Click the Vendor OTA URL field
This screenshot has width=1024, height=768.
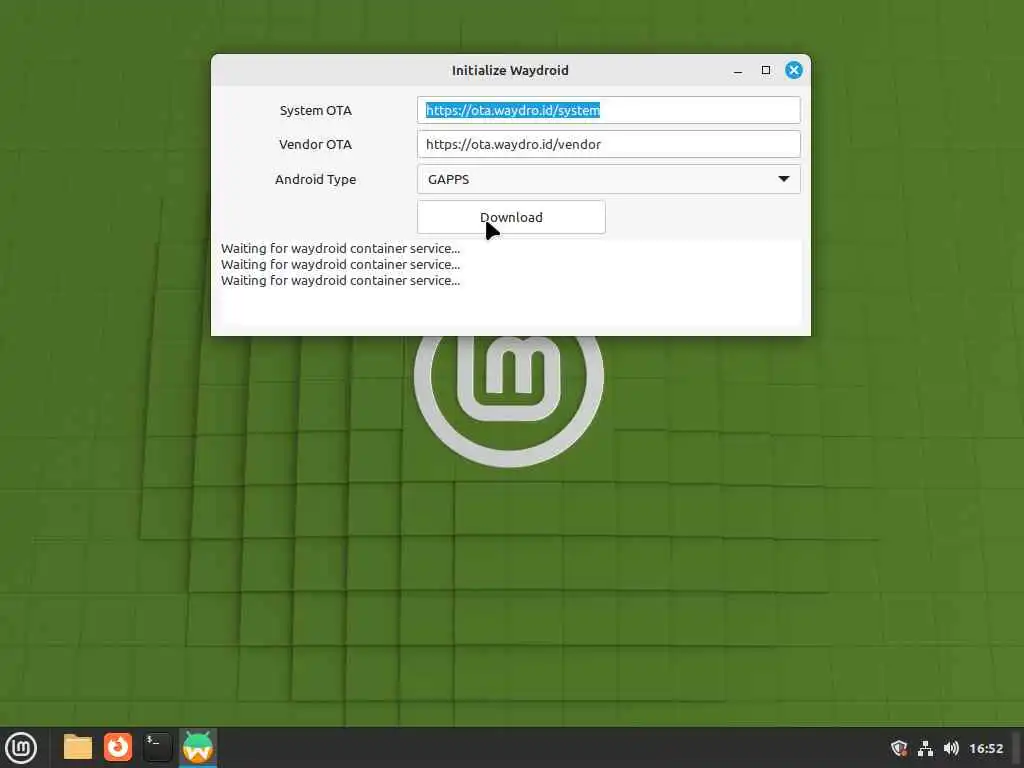(609, 144)
